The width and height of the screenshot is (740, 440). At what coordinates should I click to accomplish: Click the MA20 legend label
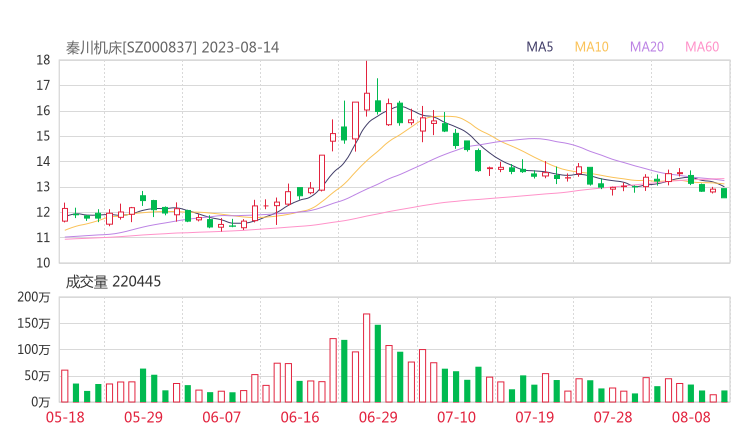pyautogui.click(x=647, y=47)
